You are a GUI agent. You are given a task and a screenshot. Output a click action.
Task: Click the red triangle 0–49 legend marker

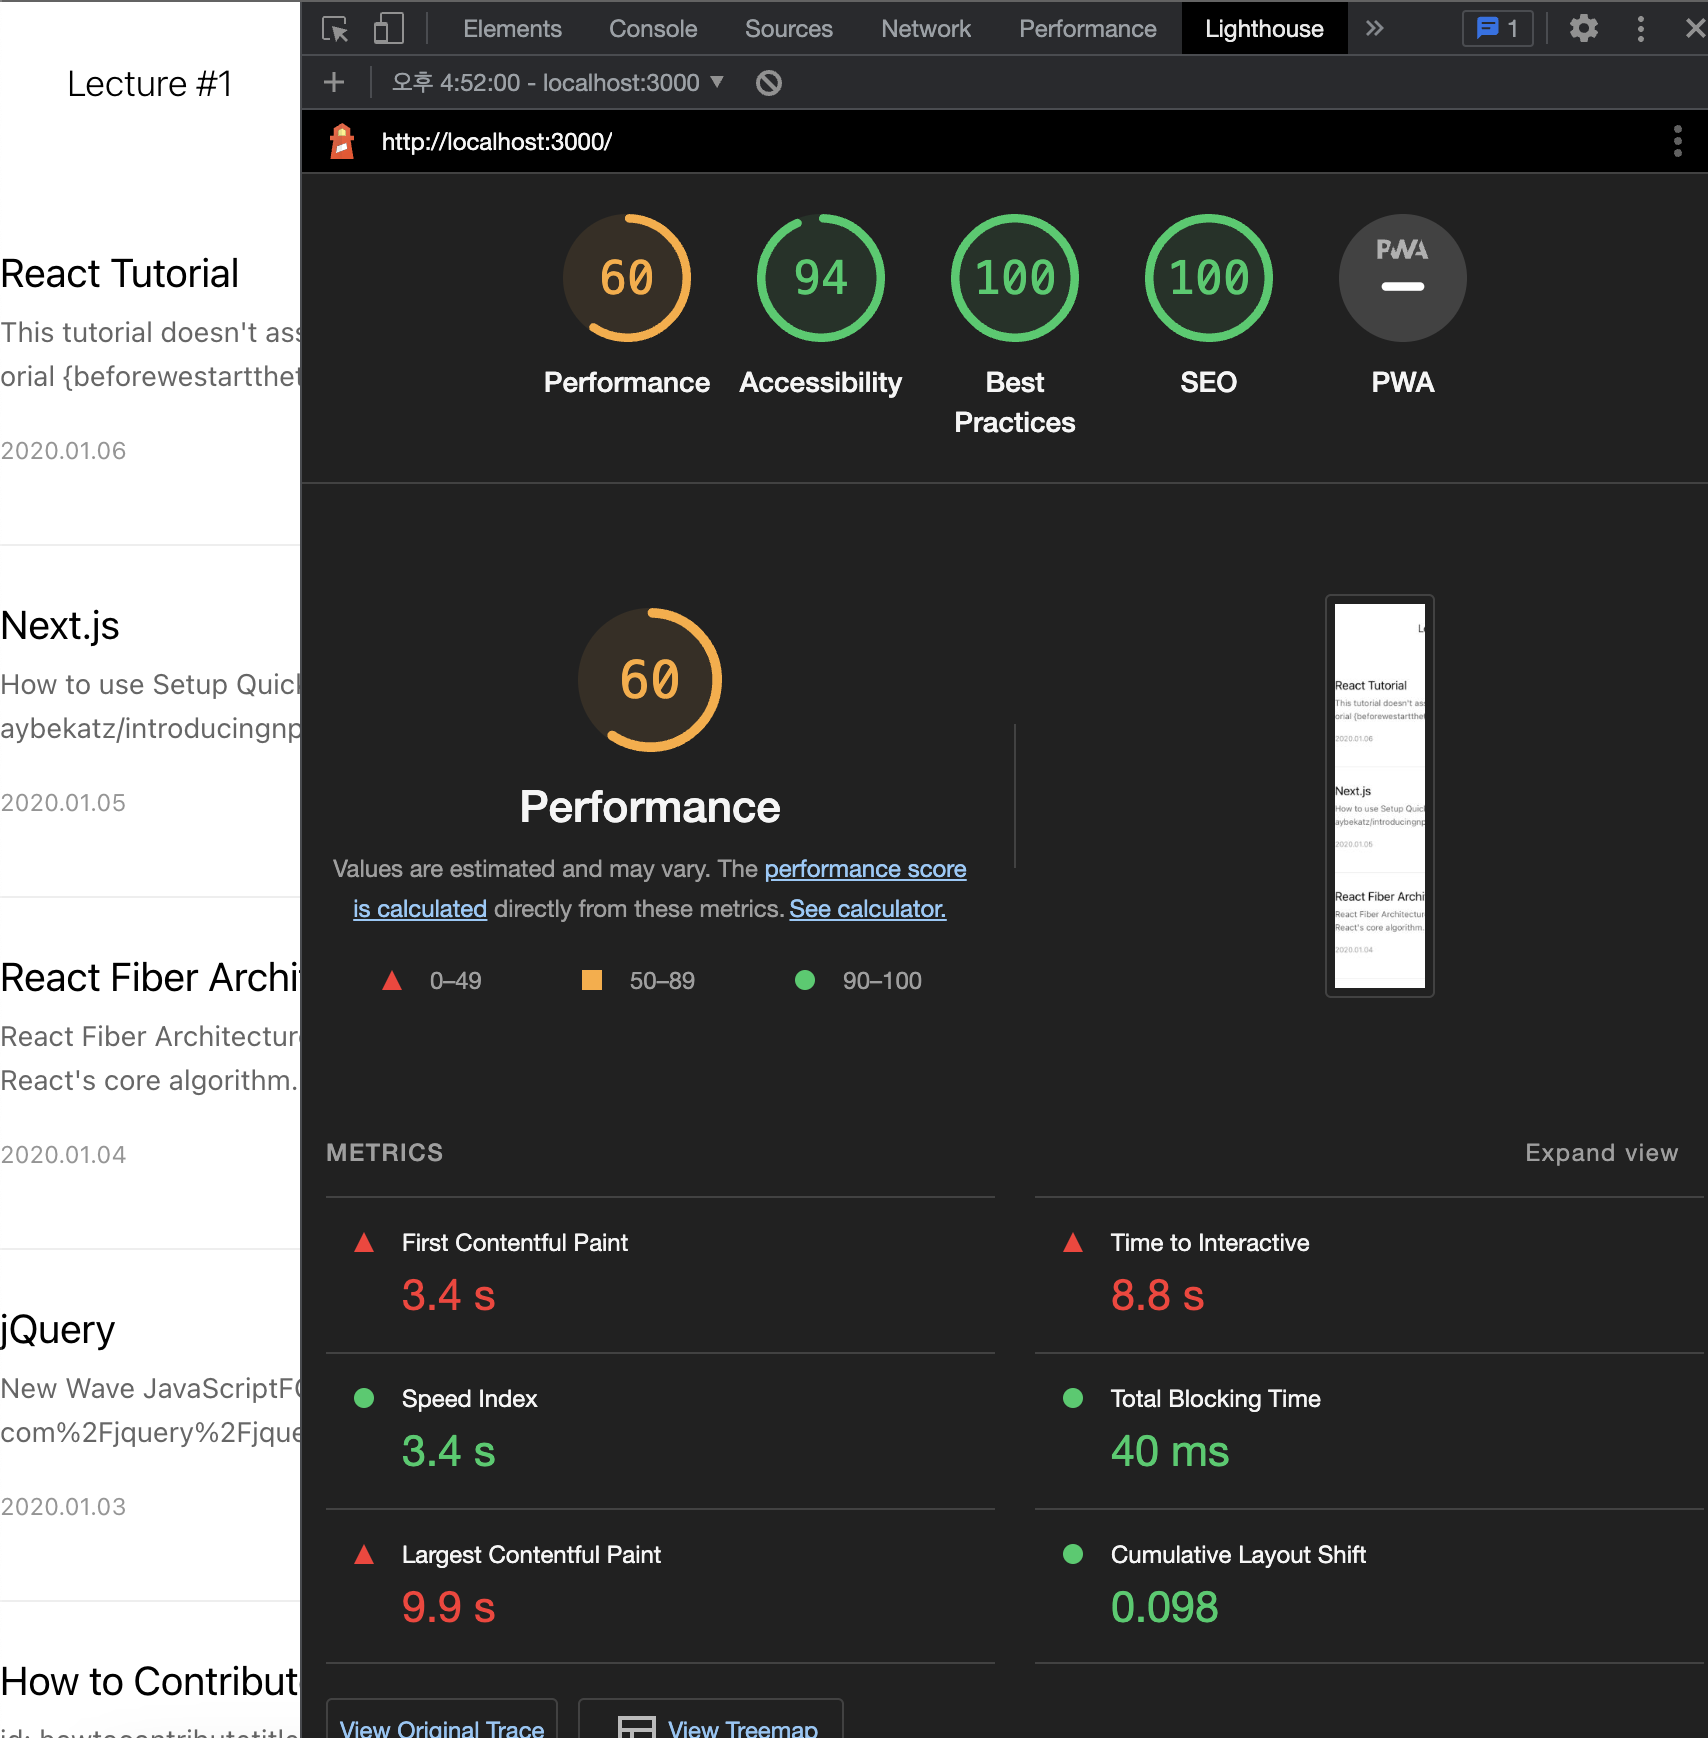[392, 981]
